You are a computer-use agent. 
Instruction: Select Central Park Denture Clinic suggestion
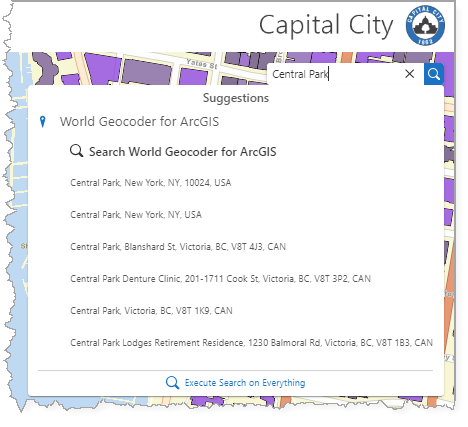point(220,279)
